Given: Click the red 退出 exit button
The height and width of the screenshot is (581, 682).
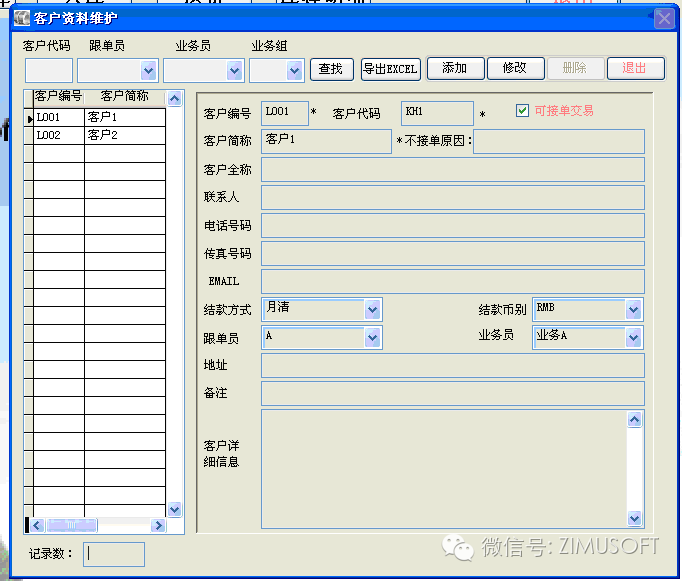Looking at the screenshot, I should (635, 68).
